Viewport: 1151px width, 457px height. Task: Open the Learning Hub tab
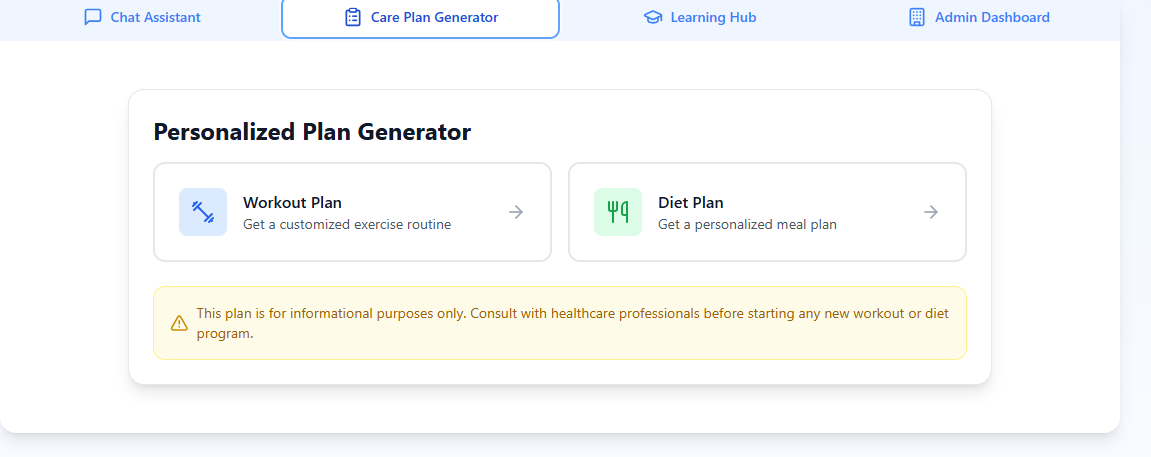pyautogui.click(x=713, y=17)
